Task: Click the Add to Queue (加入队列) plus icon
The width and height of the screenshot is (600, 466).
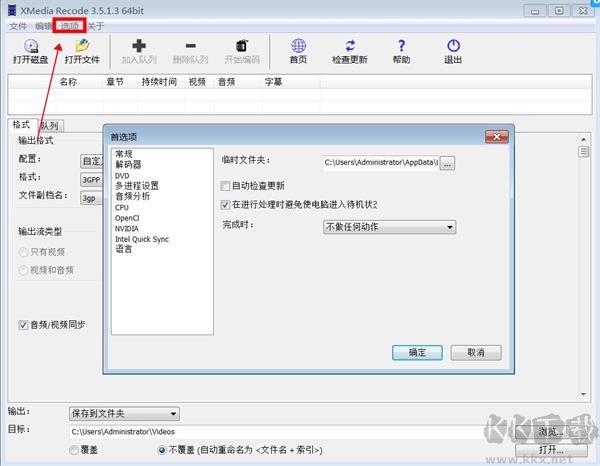Action: point(139,46)
